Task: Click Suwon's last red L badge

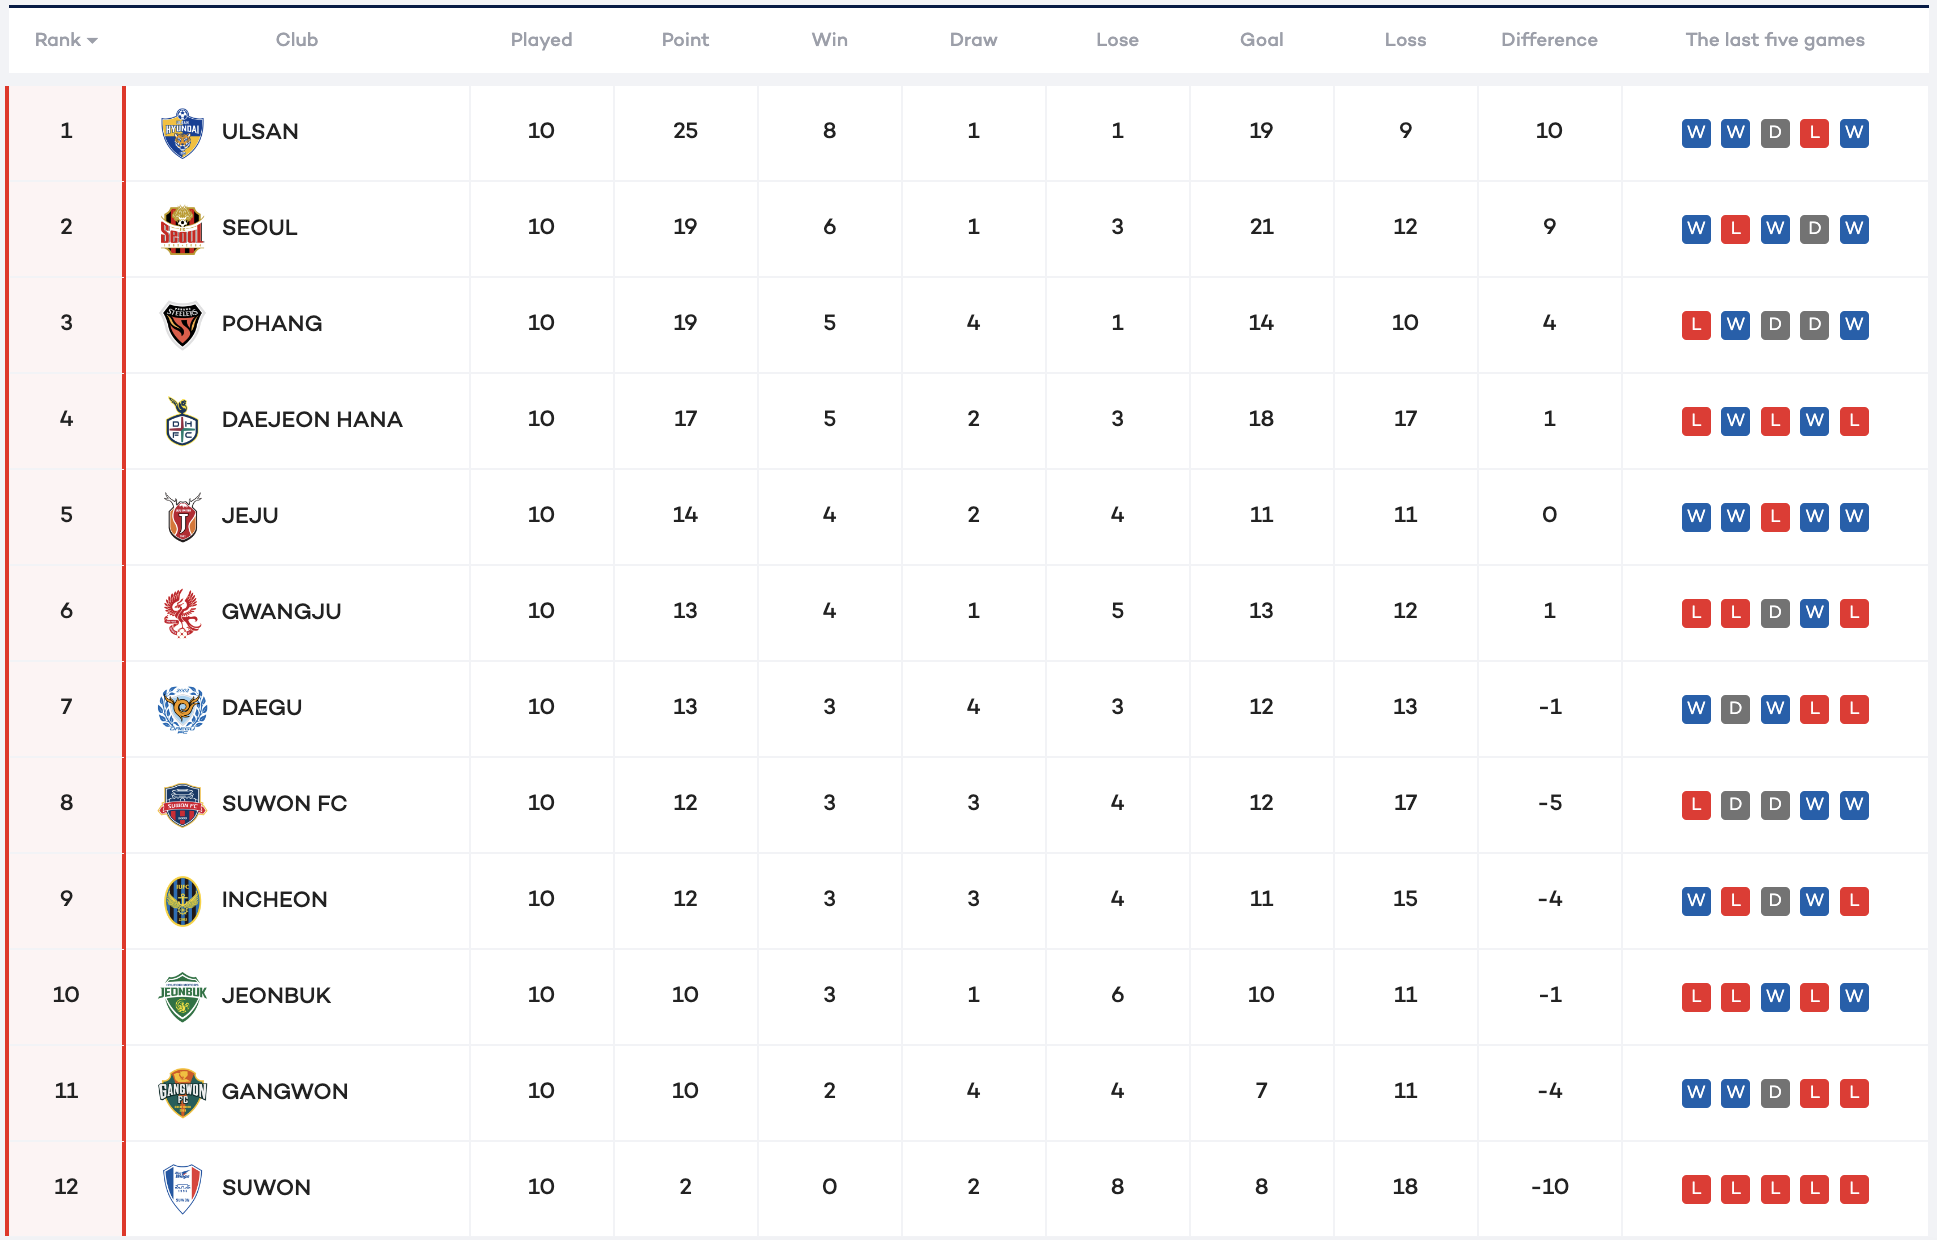Action: pos(1854,1188)
